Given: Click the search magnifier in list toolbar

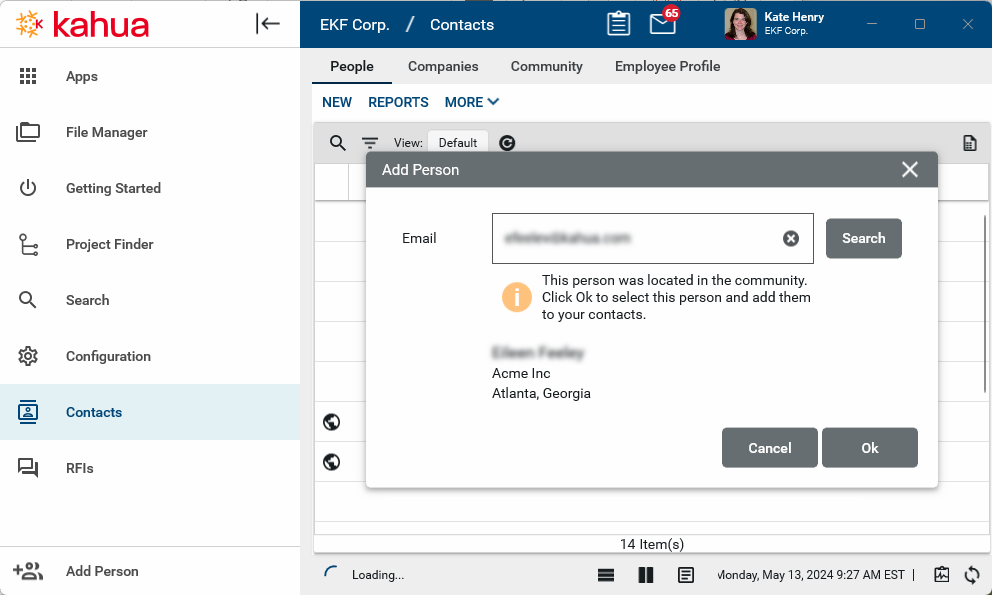Looking at the screenshot, I should [338, 143].
